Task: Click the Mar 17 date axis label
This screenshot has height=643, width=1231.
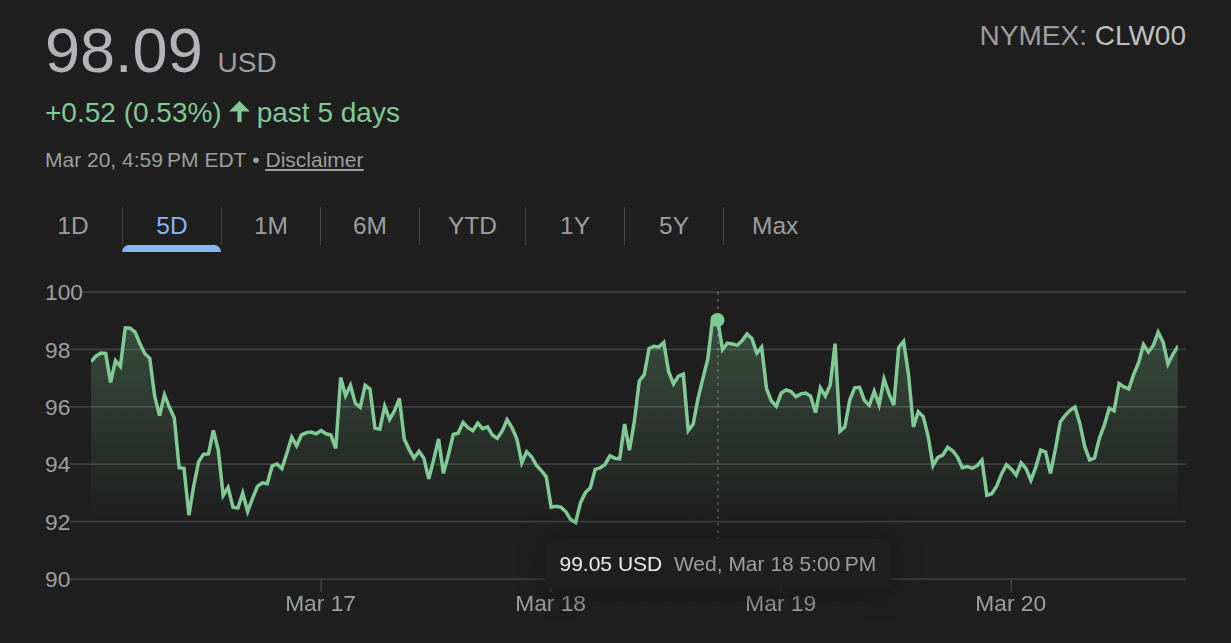Action: (x=320, y=603)
